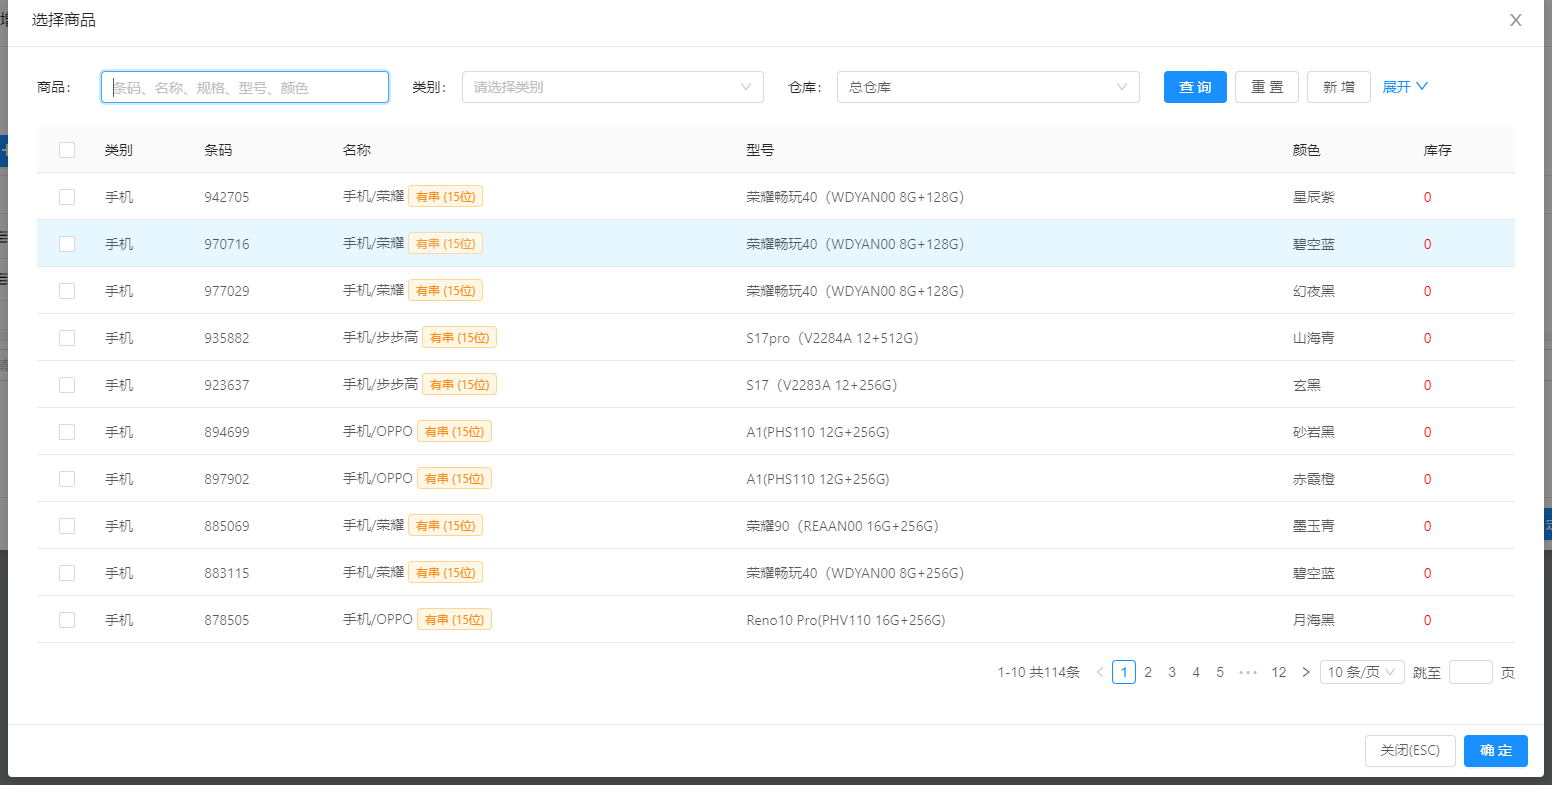Open the 仓库 warehouse dropdown showing 总仓库
Viewport: 1552px width, 785px height.
tap(988, 87)
